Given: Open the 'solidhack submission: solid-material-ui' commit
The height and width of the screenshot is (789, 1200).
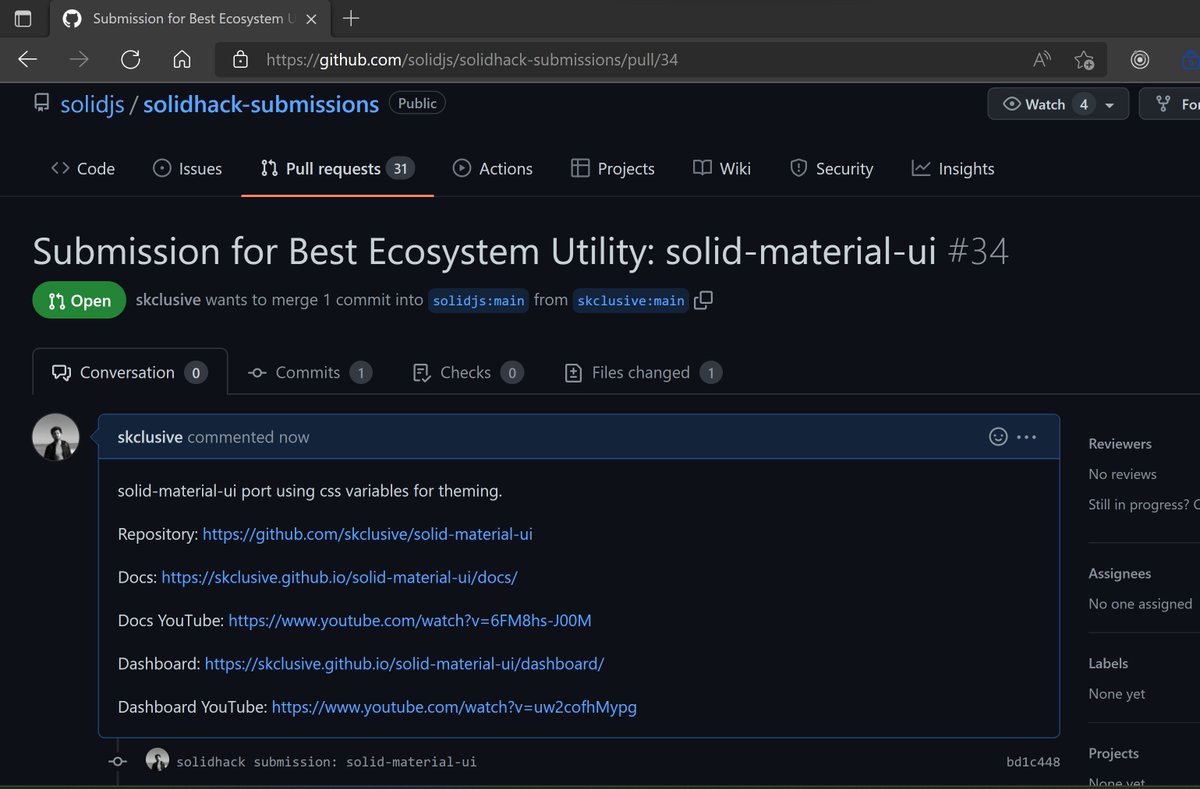Looking at the screenshot, I should tap(326, 761).
